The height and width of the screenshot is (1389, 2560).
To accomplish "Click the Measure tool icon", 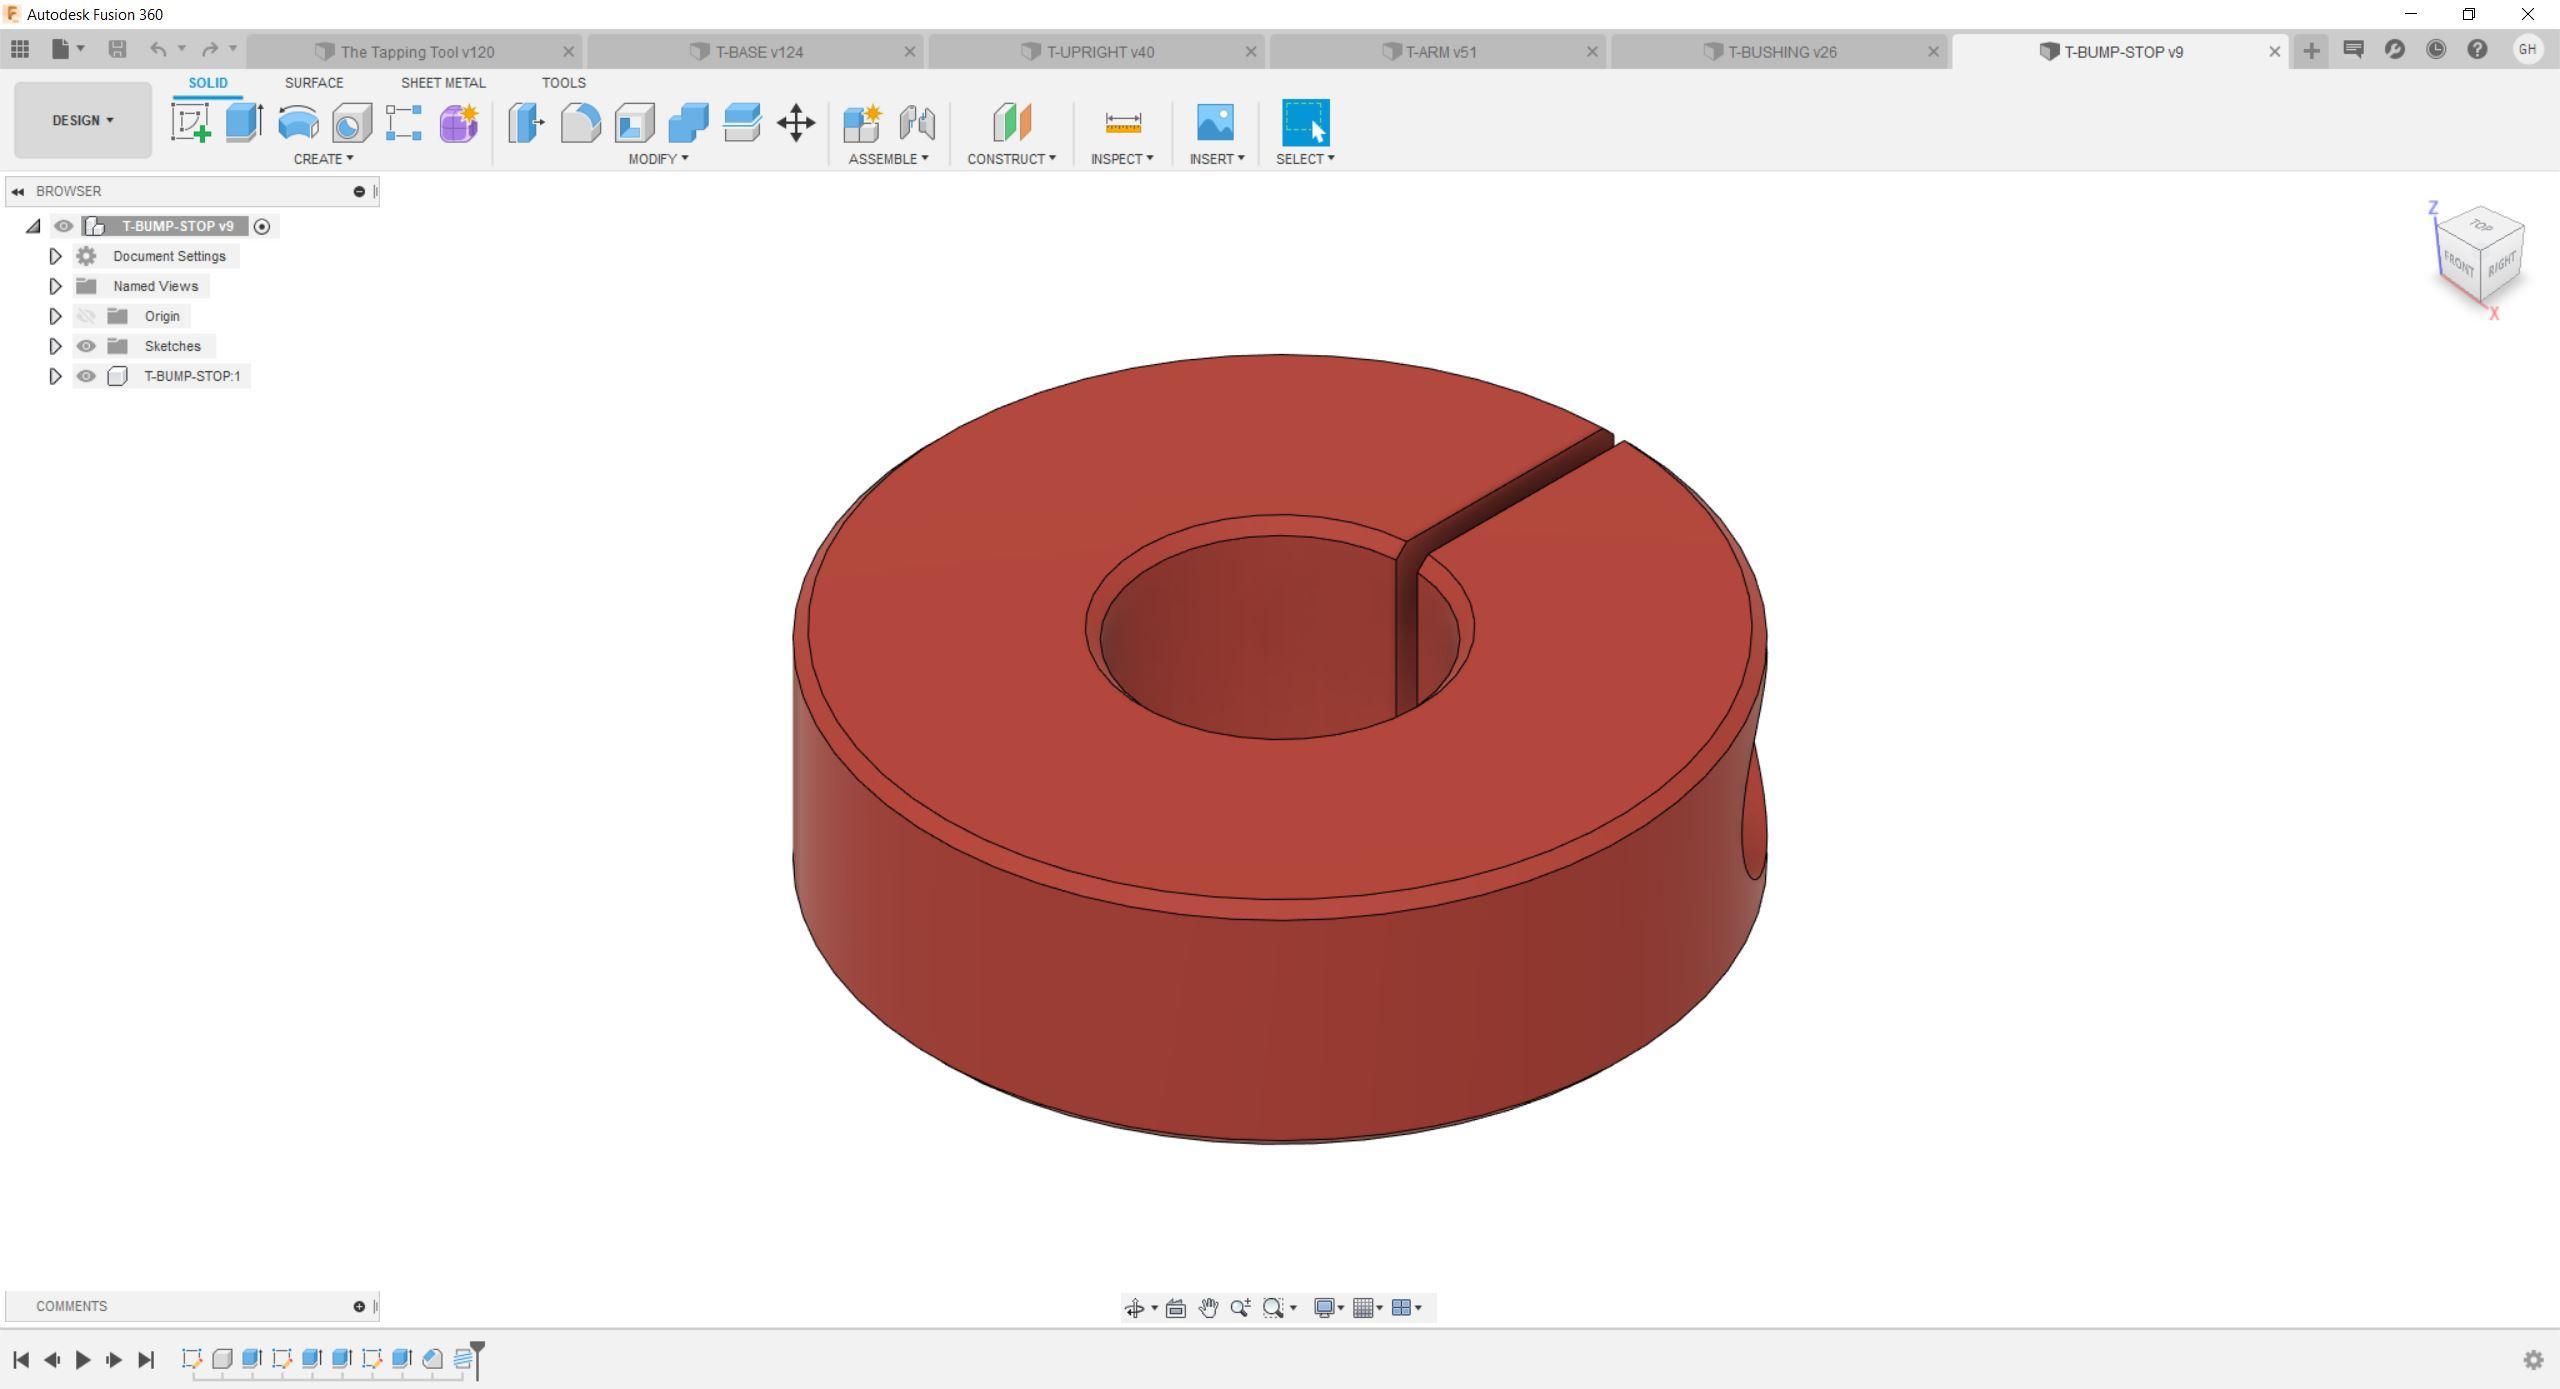I will click(x=1123, y=122).
